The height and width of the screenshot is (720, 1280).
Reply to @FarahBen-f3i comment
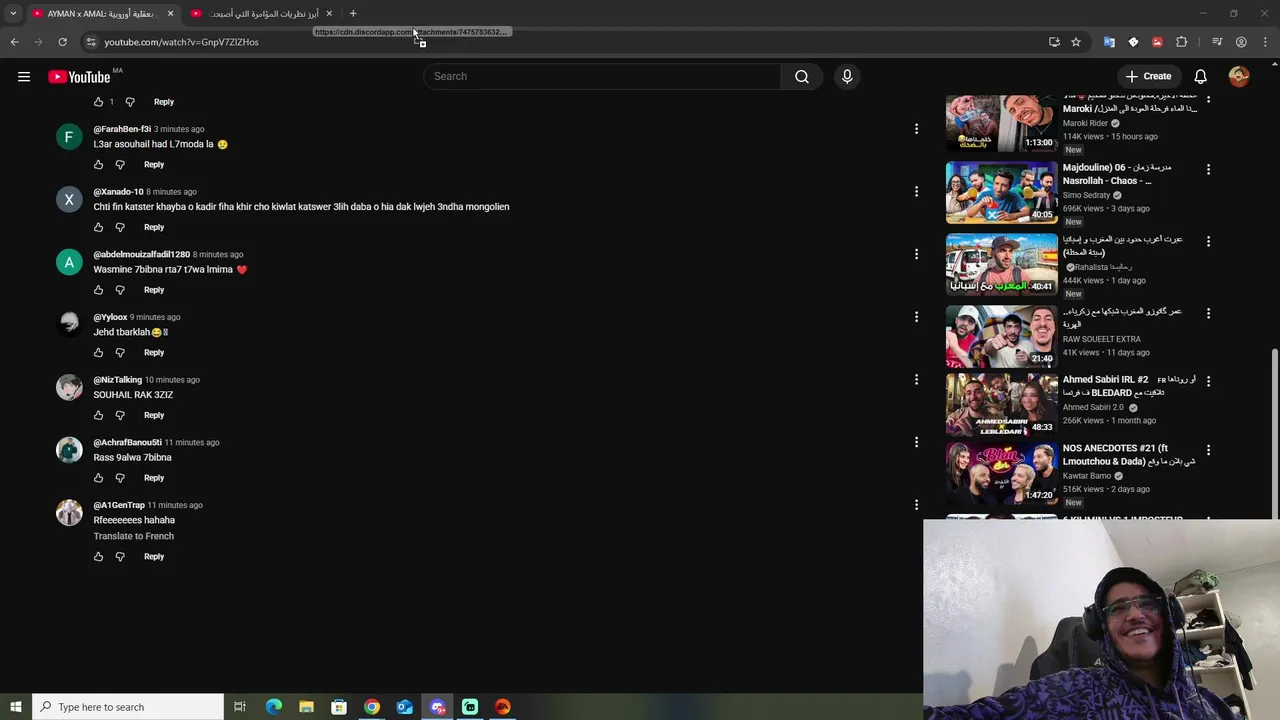click(x=154, y=165)
